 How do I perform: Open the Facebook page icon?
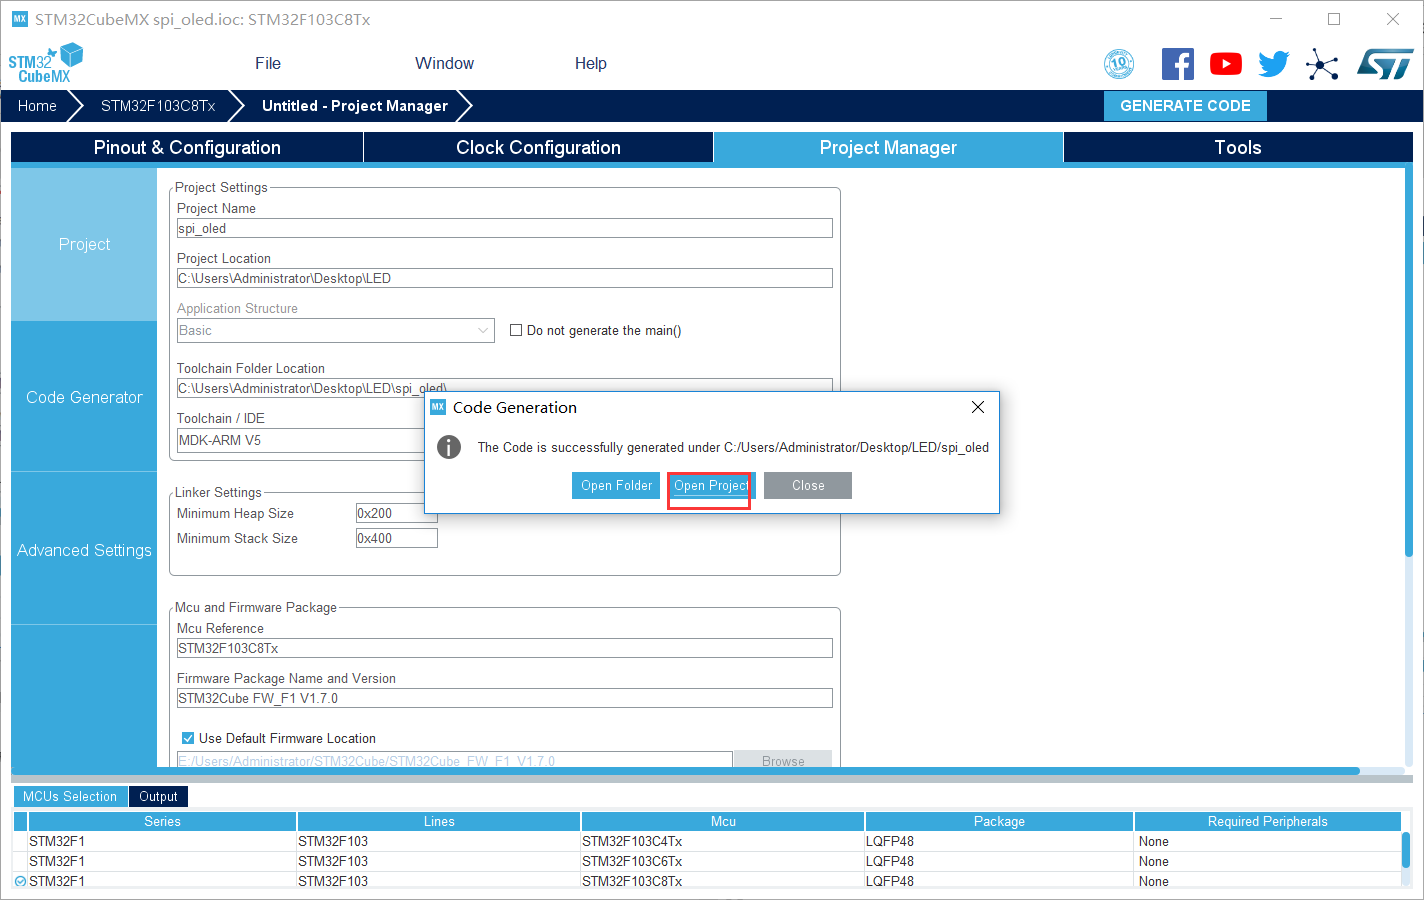tap(1178, 64)
